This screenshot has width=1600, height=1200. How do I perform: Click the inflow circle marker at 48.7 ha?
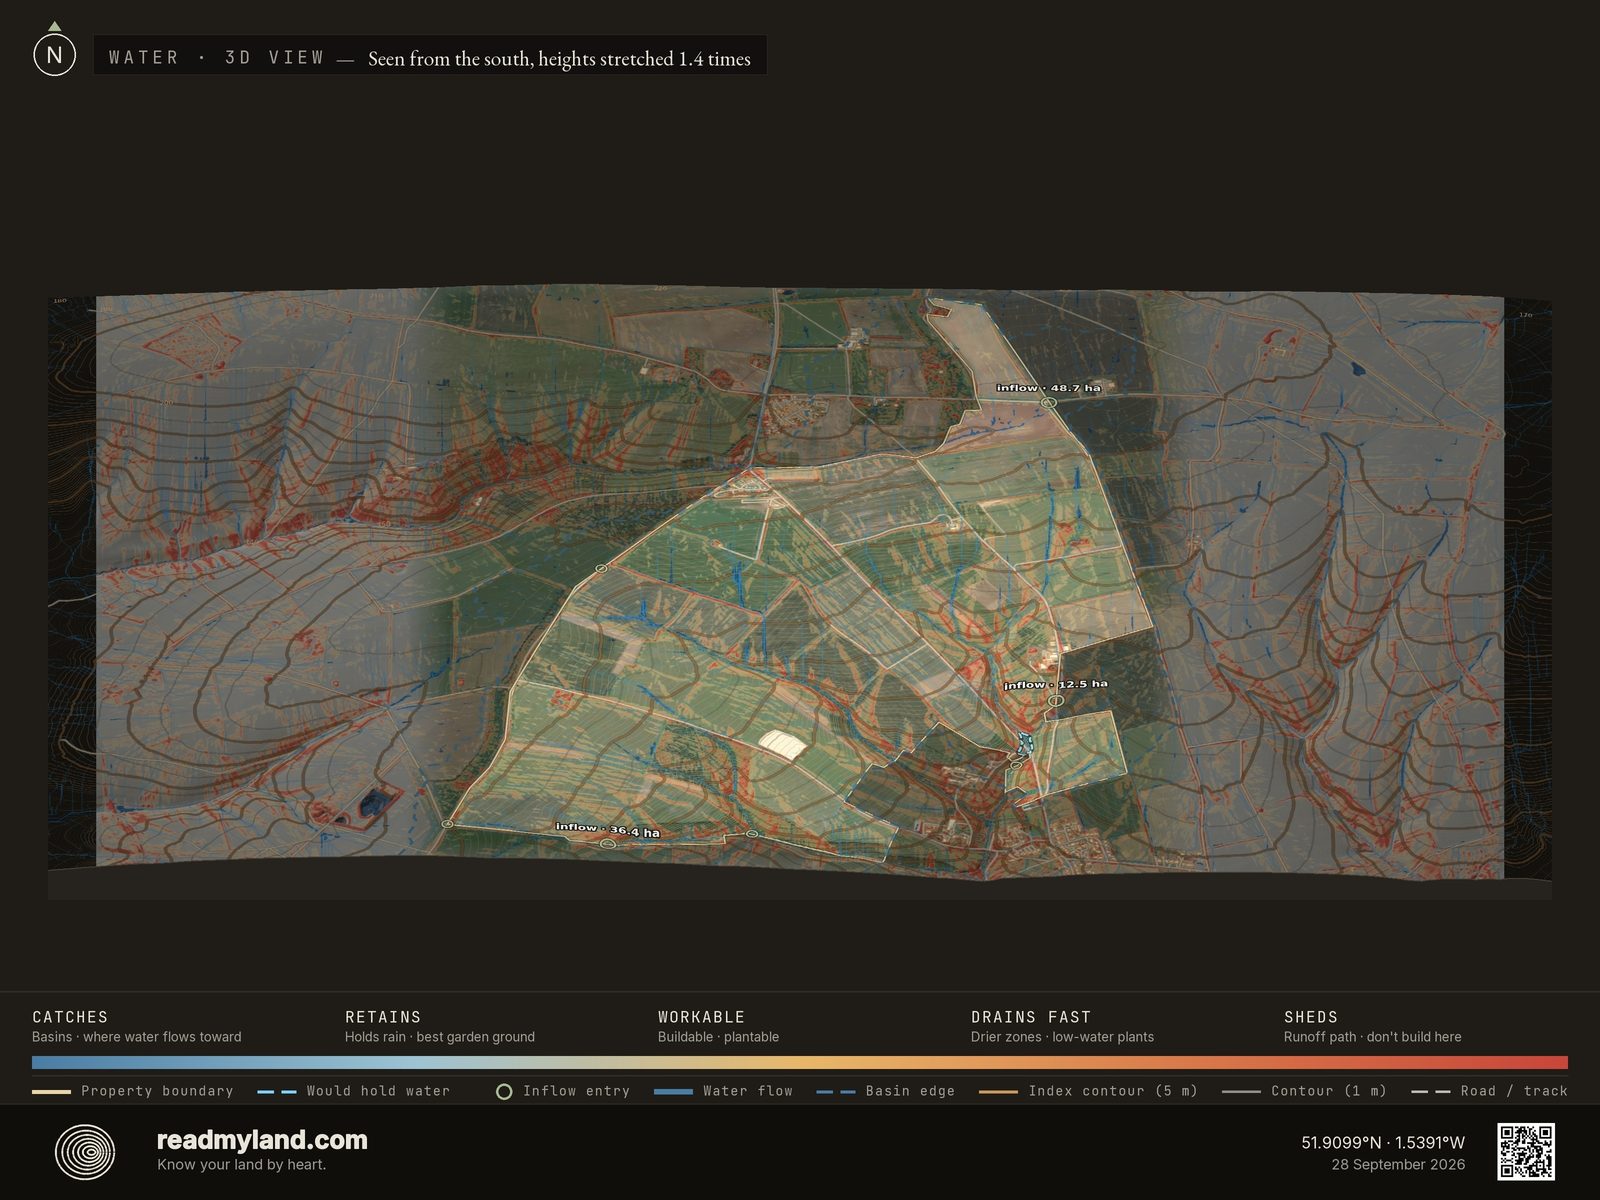[1049, 402]
